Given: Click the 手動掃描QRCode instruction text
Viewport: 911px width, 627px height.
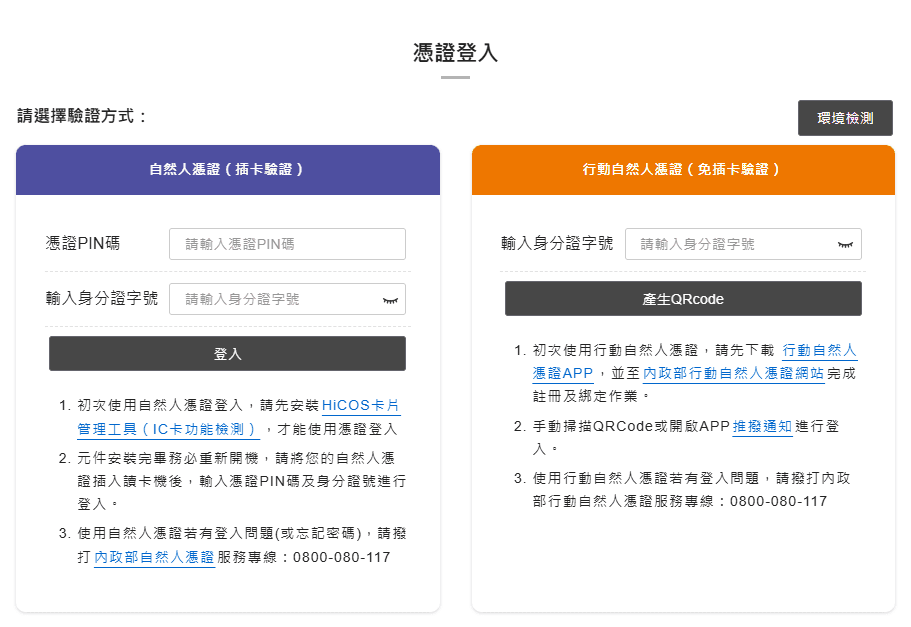Looking at the screenshot, I should tap(686, 438).
